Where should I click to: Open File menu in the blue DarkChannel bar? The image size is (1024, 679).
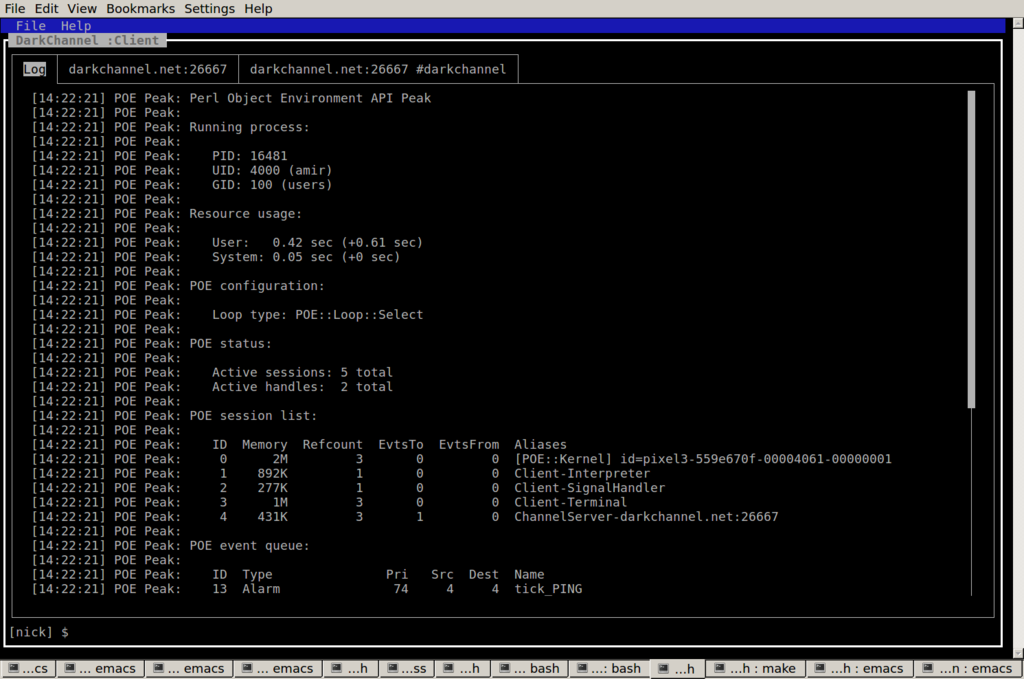[31, 26]
